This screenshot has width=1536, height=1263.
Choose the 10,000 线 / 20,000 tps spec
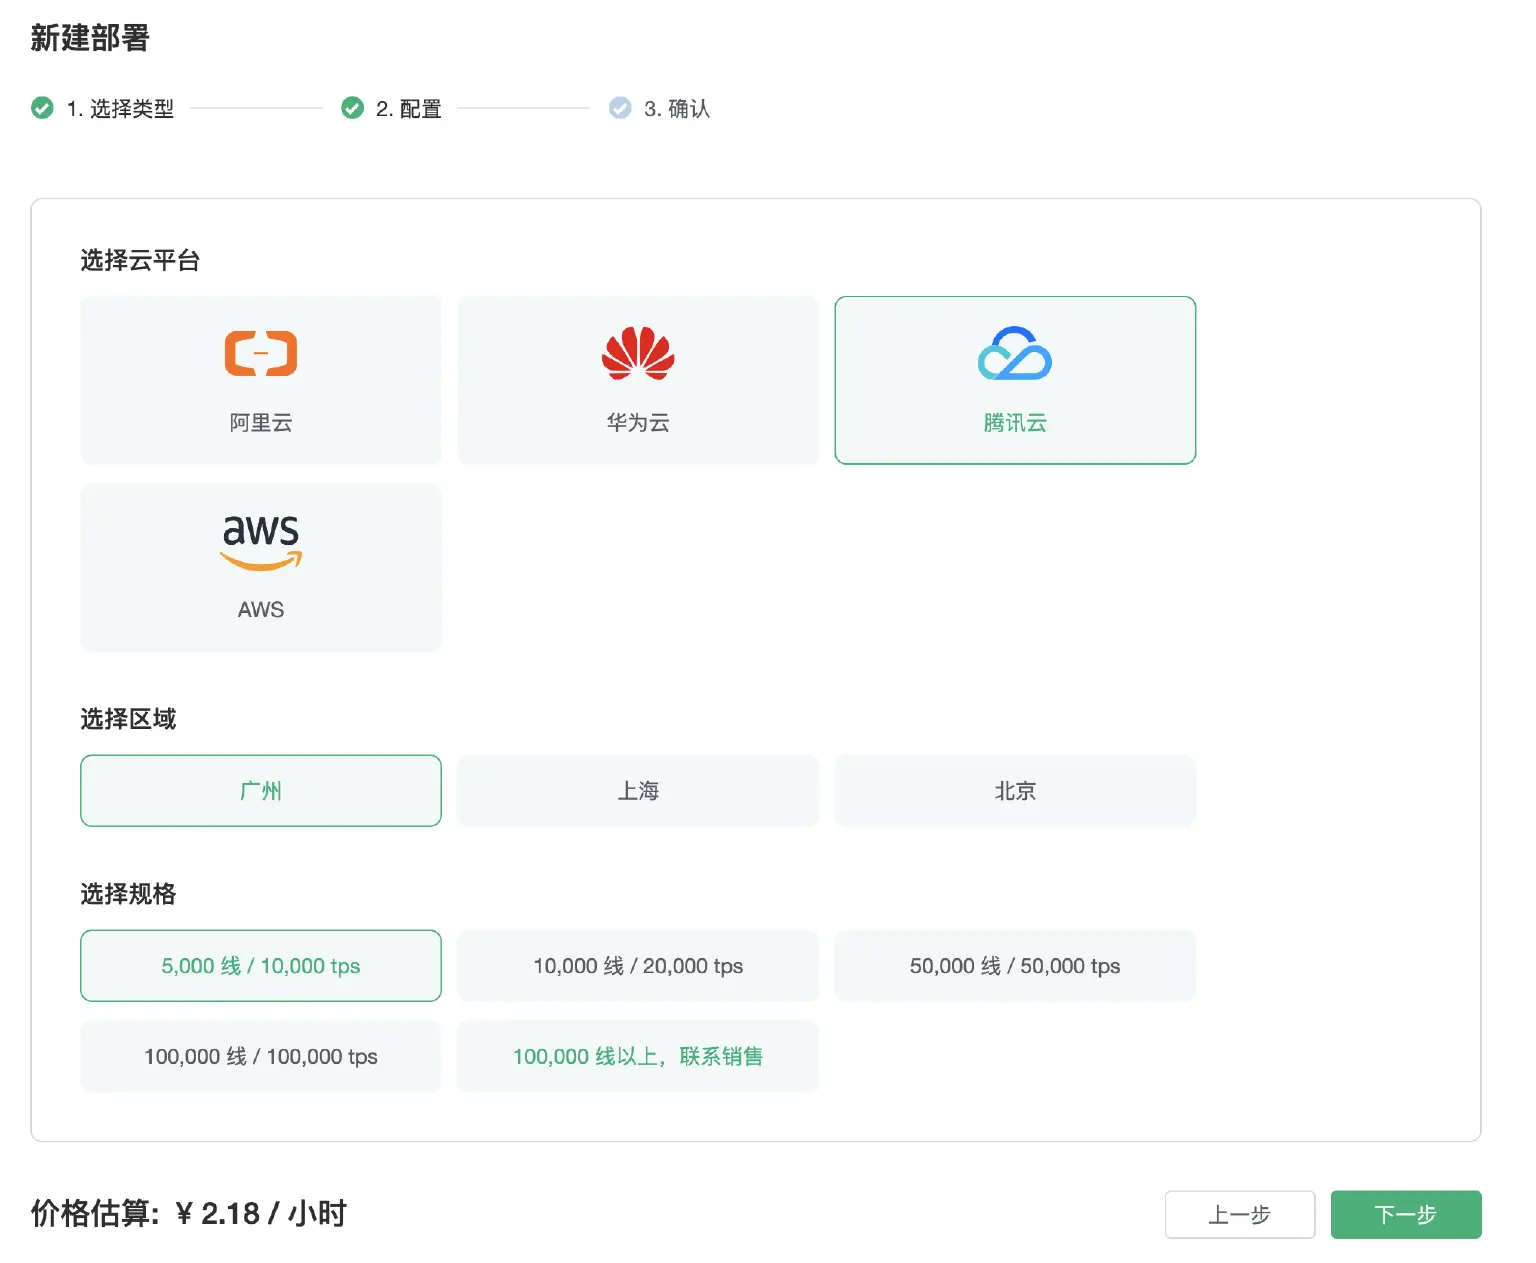tap(638, 966)
